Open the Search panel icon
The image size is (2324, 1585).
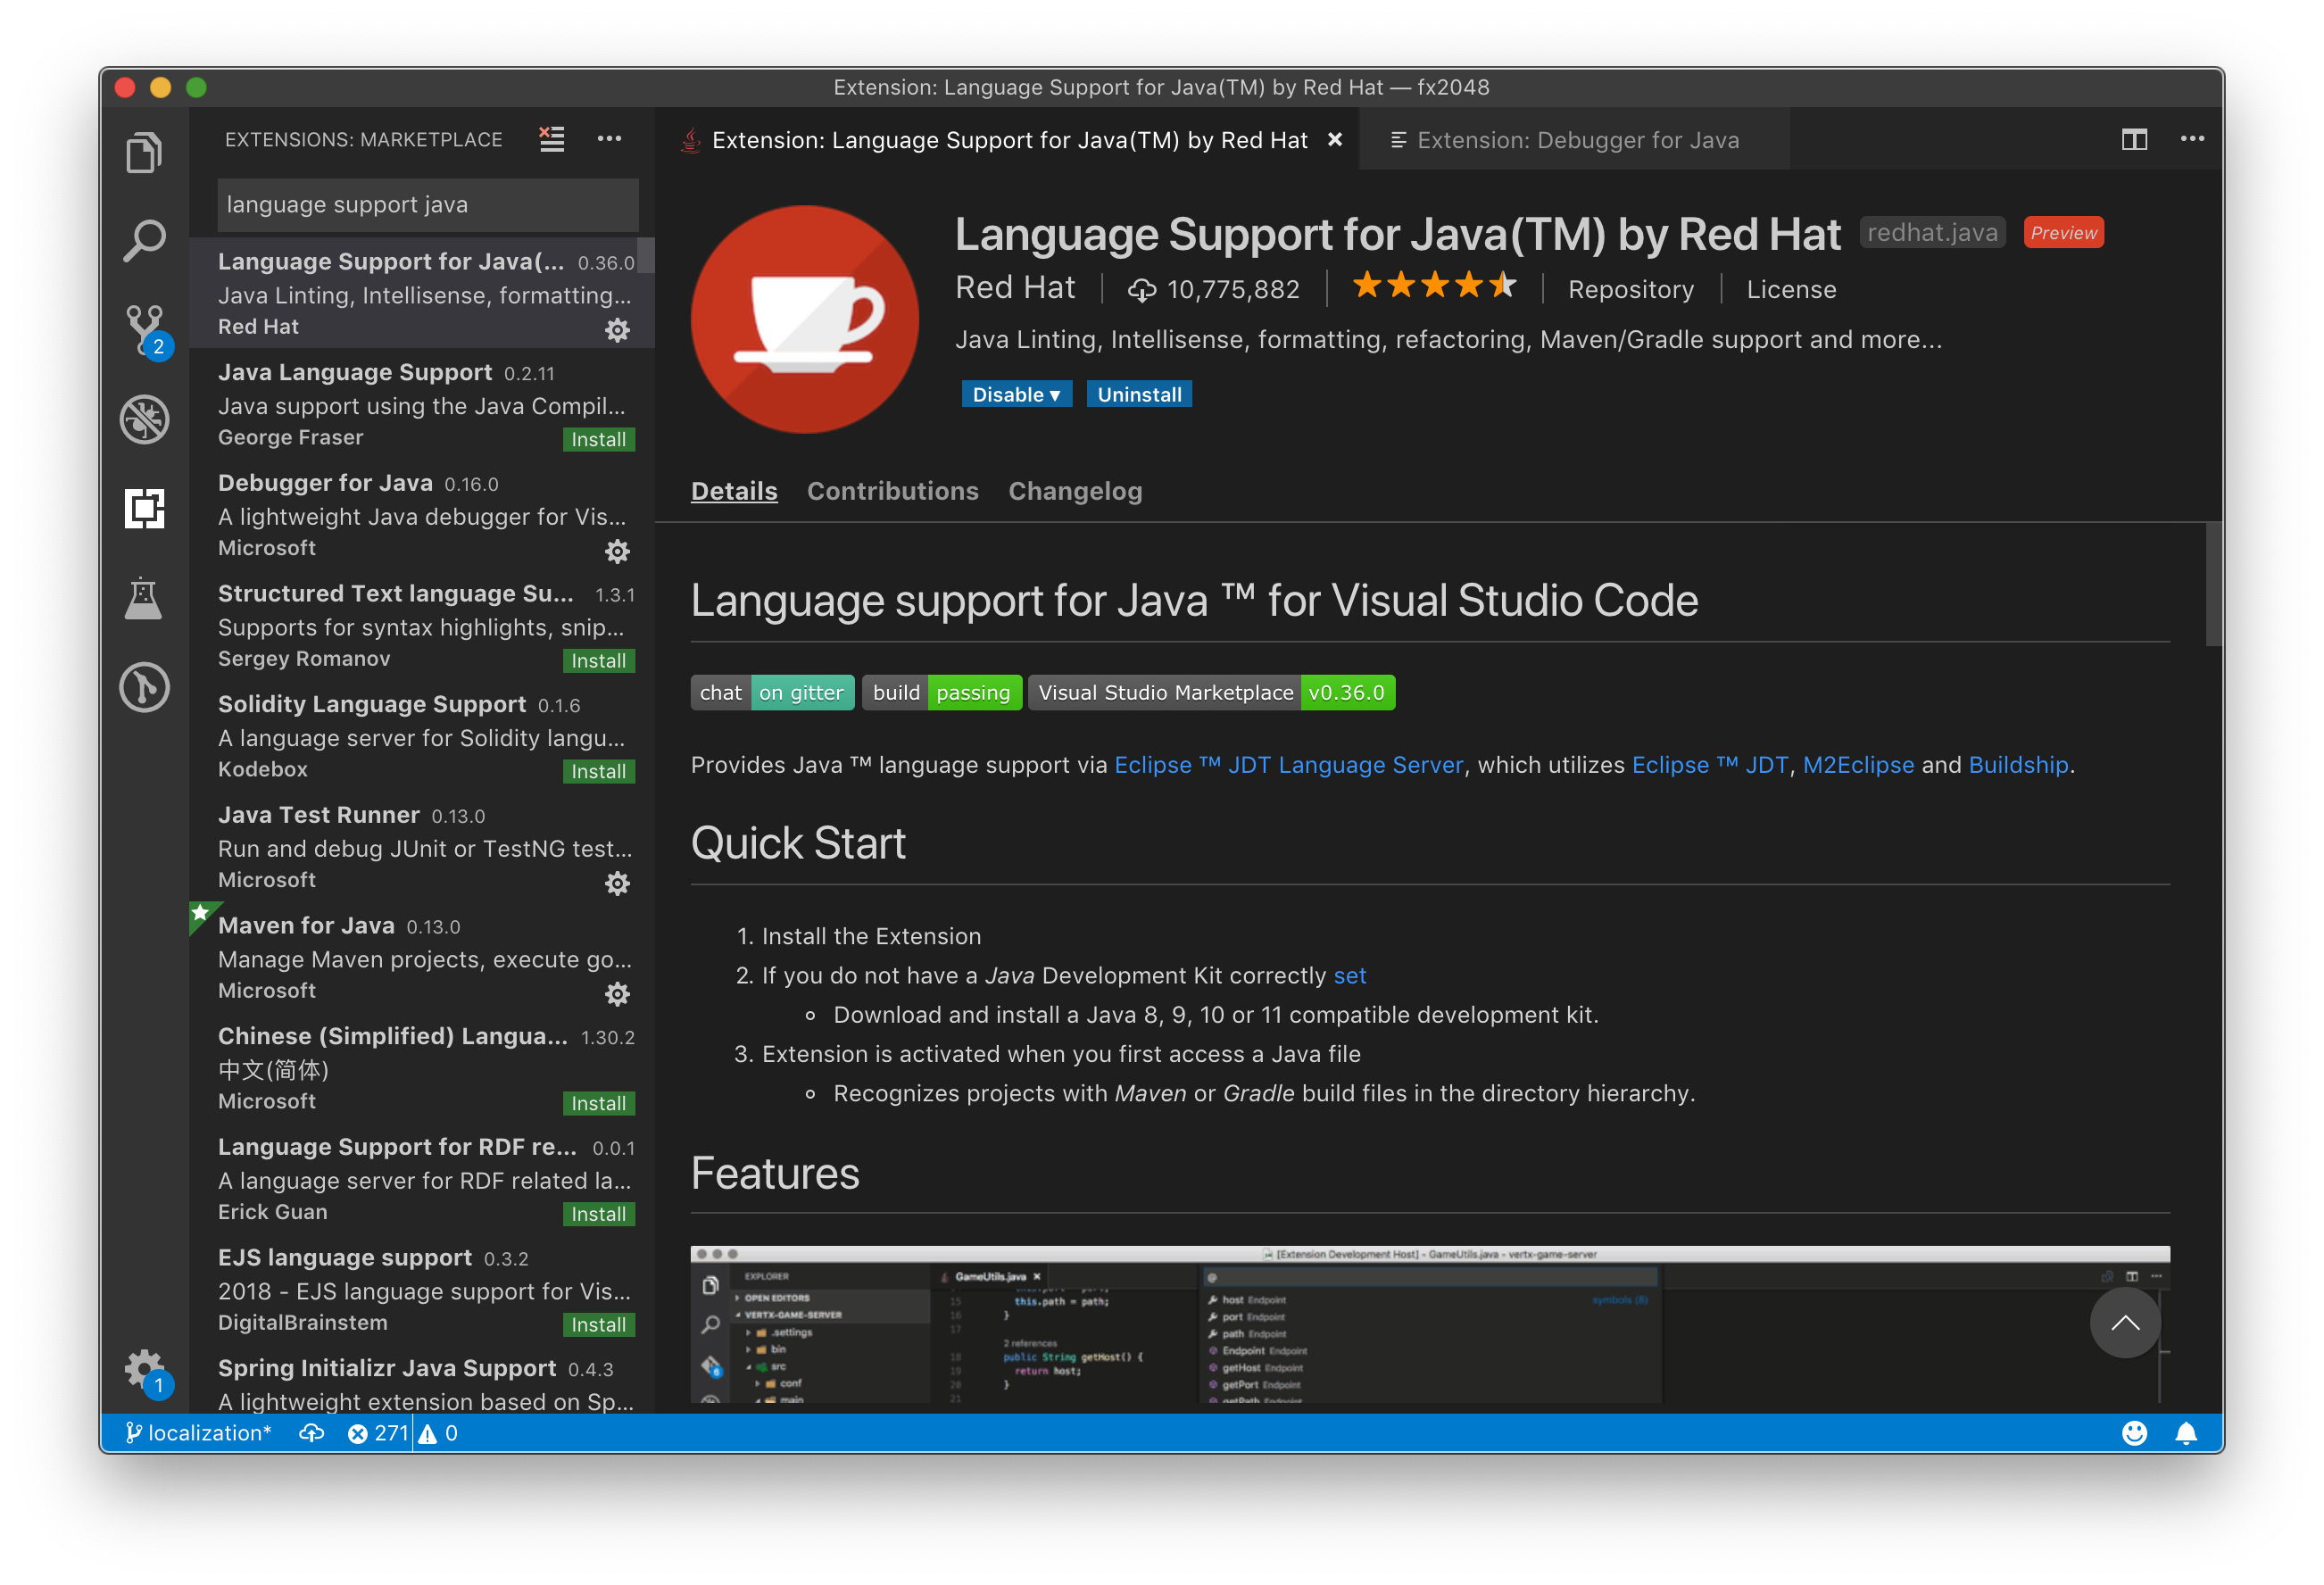pyautogui.click(x=146, y=240)
